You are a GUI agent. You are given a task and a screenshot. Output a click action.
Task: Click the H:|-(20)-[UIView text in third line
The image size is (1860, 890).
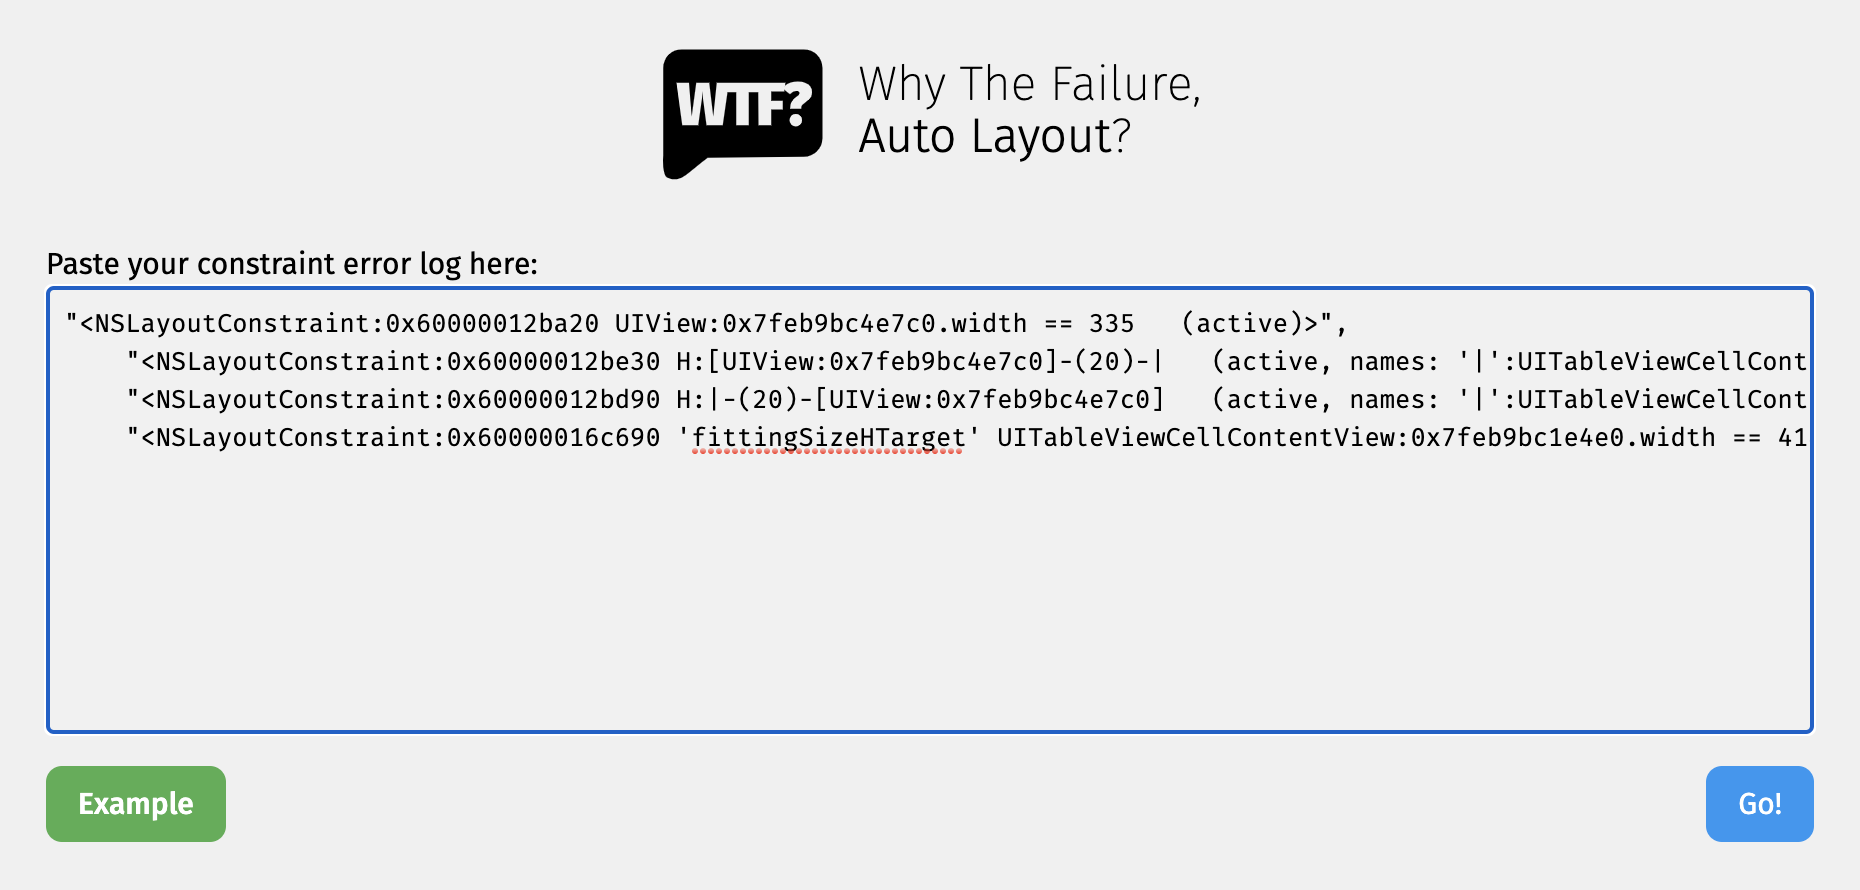pyautogui.click(x=753, y=400)
